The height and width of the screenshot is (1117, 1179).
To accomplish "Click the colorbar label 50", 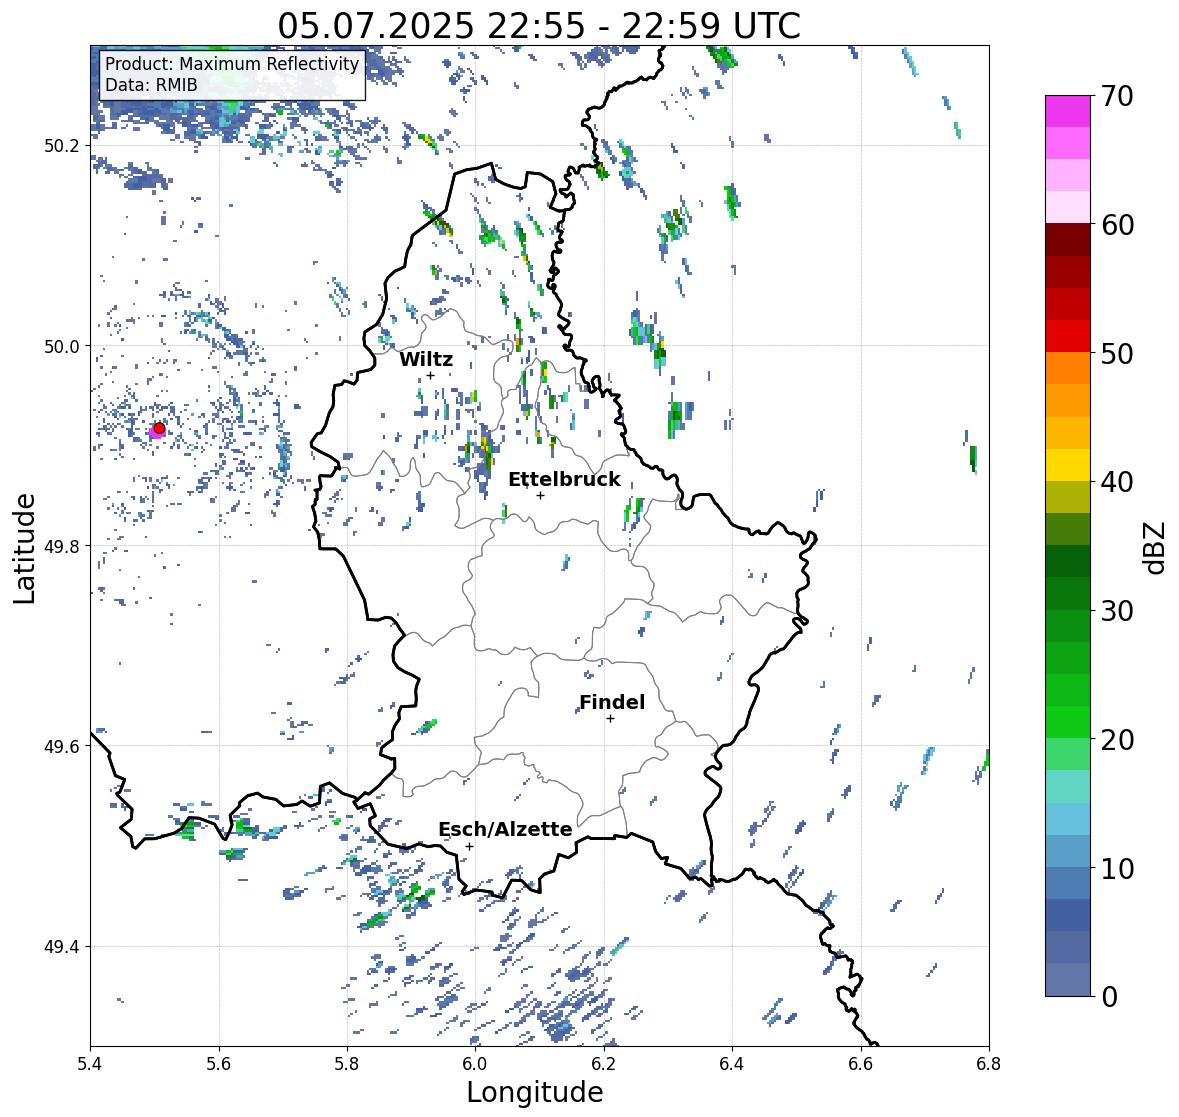I will pos(1117,354).
